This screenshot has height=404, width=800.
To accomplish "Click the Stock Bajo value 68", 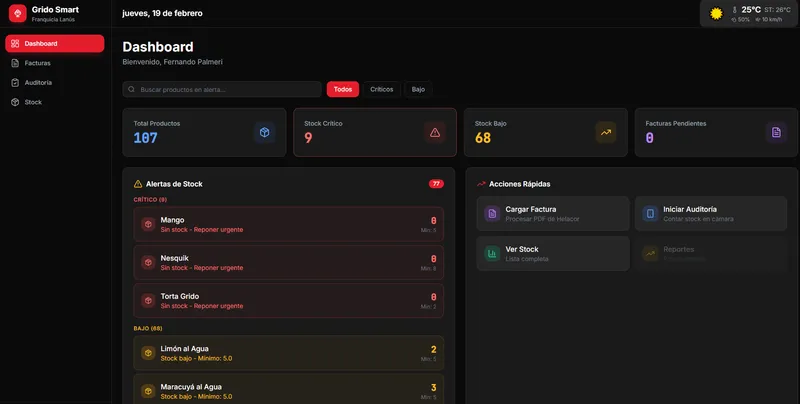I will (483, 138).
